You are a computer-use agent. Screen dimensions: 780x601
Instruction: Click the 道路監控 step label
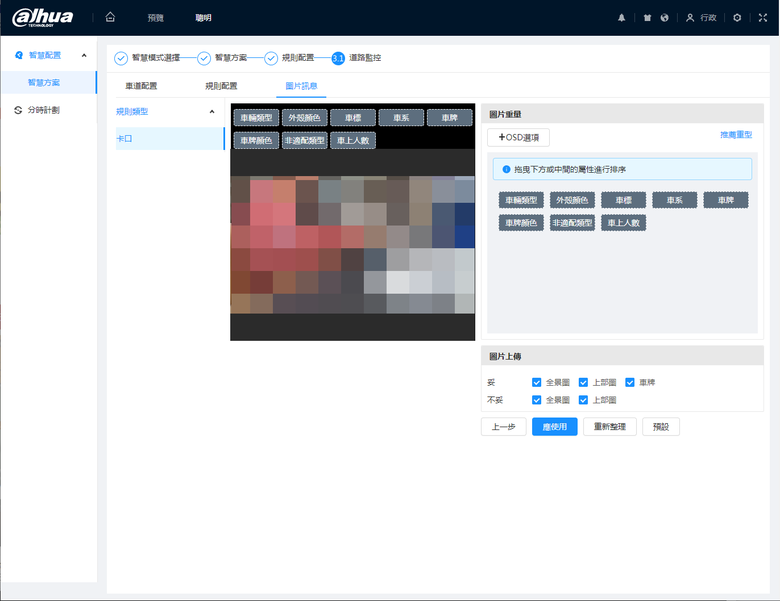tap(365, 58)
